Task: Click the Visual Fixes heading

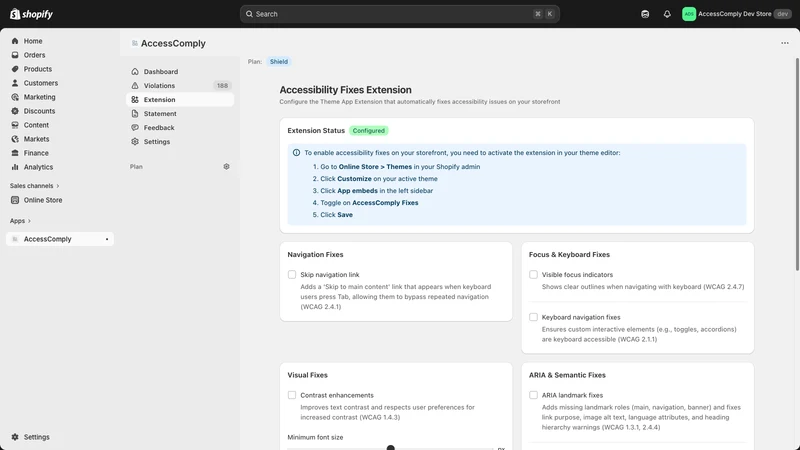Action: (x=308, y=375)
